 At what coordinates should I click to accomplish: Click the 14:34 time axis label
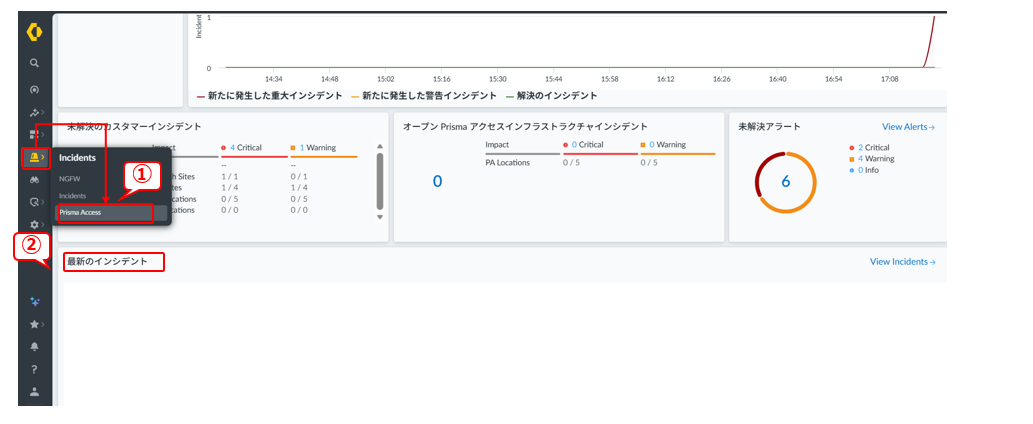[273, 79]
